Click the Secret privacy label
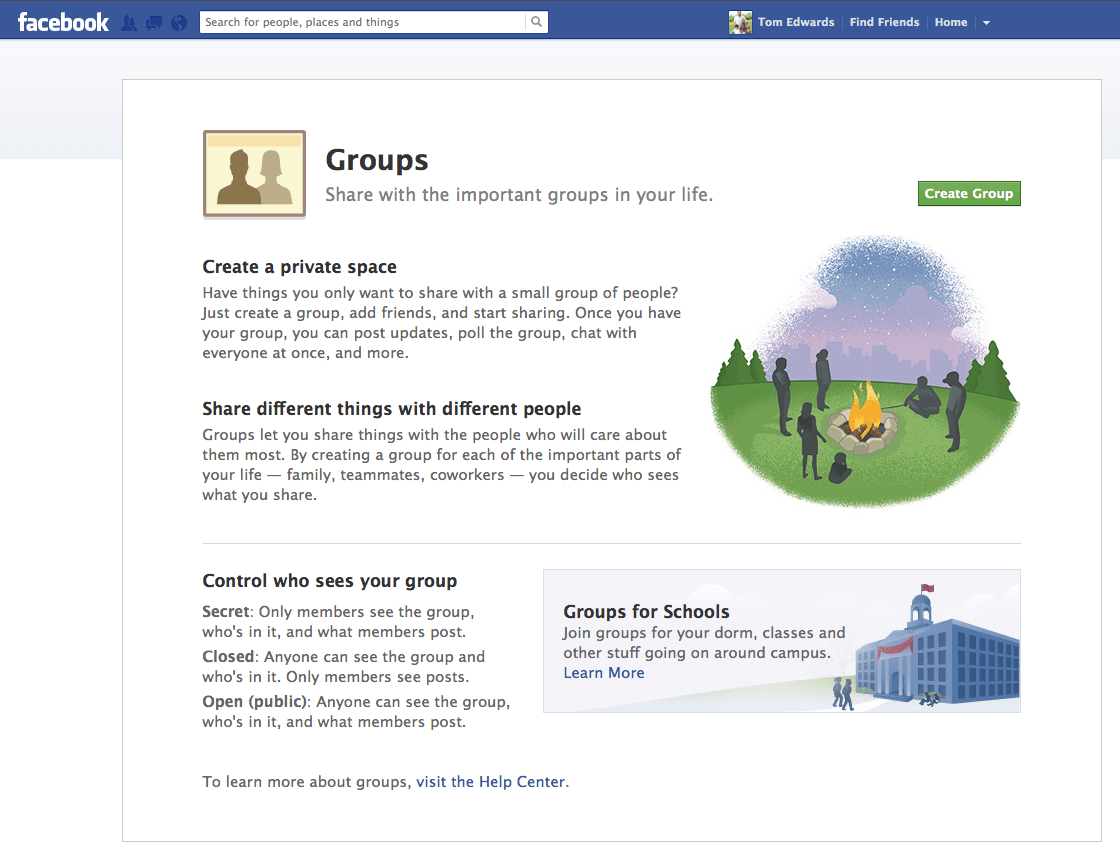 [226, 612]
